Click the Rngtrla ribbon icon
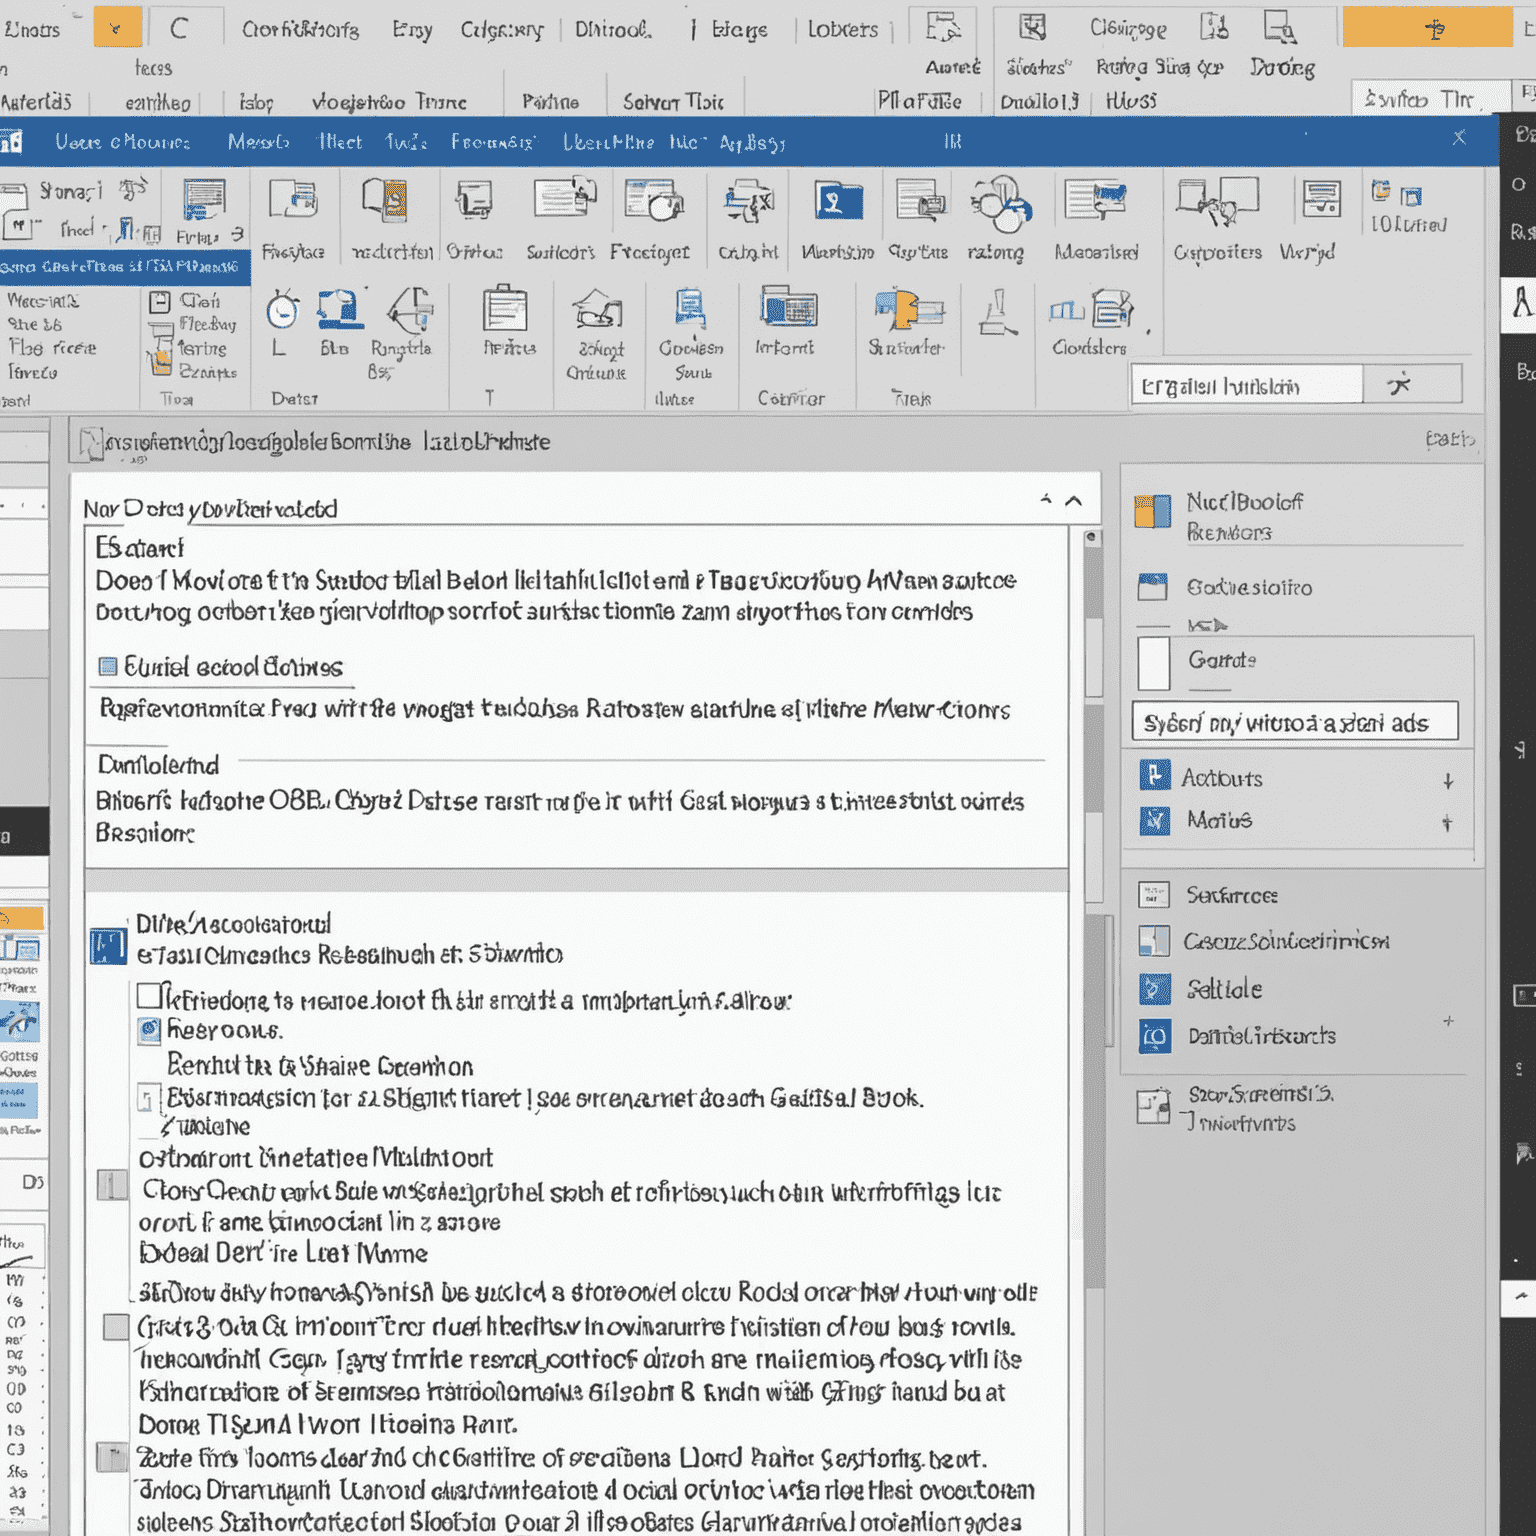The height and width of the screenshot is (1536, 1536). [x=410, y=310]
